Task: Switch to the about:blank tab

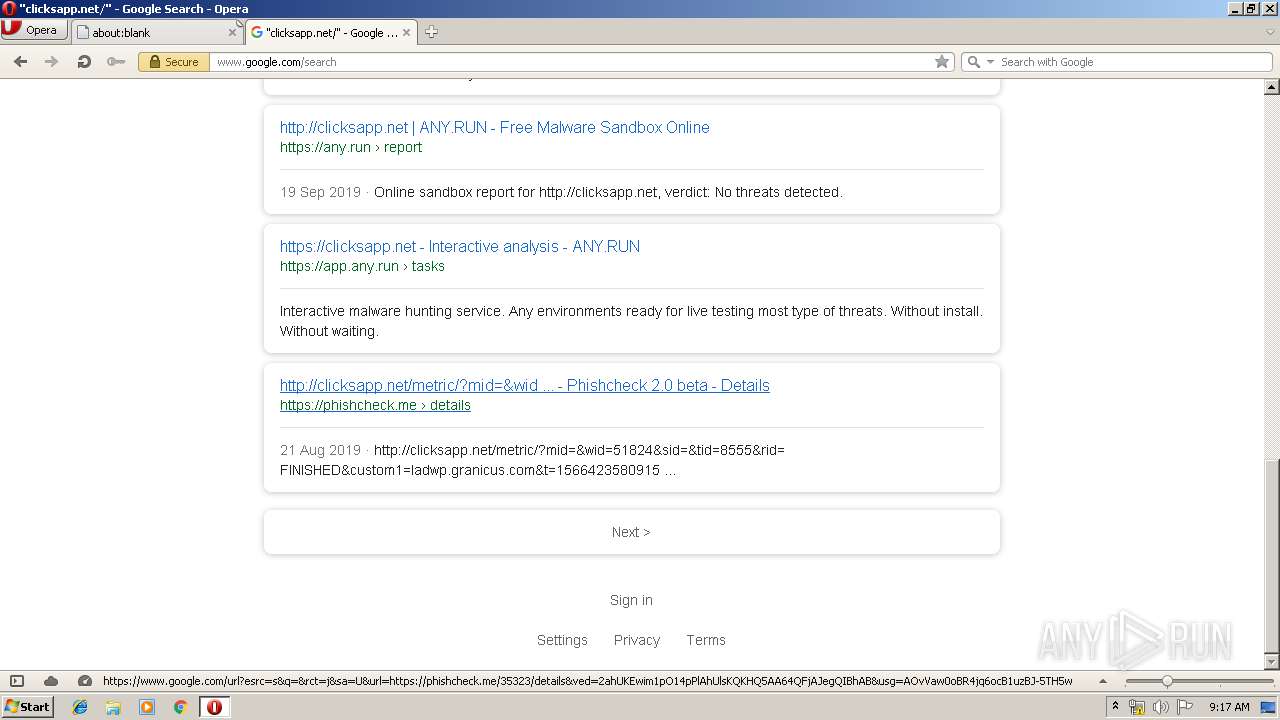Action: [x=158, y=32]
